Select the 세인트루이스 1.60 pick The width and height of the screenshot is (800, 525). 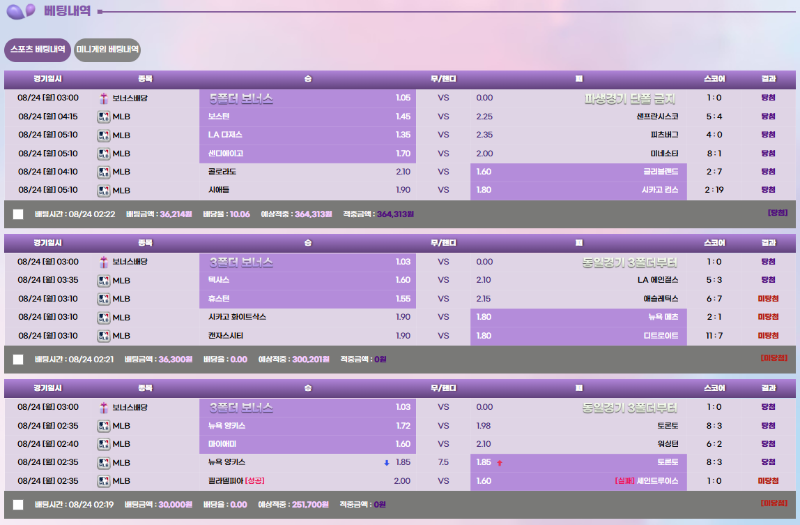coord(579,481)
